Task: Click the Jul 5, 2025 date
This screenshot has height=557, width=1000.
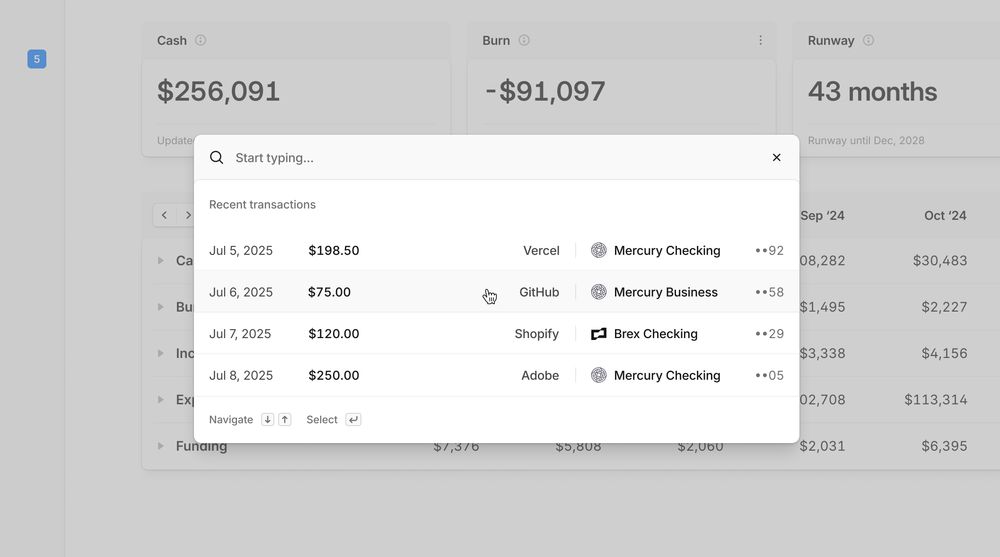Action: [x=240, y=251]
